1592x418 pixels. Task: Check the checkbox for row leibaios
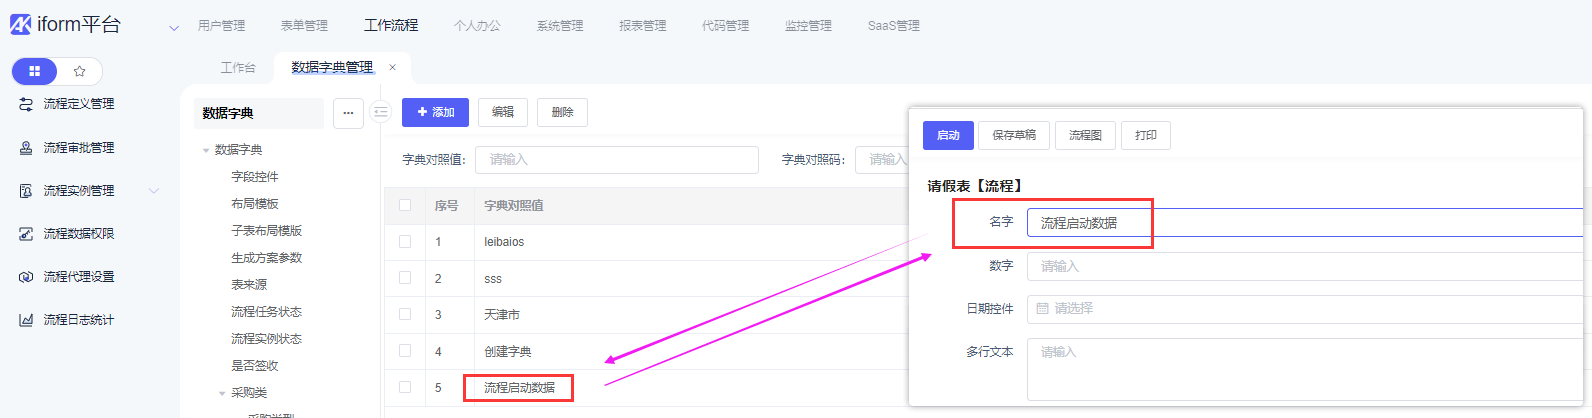[405, 241]
